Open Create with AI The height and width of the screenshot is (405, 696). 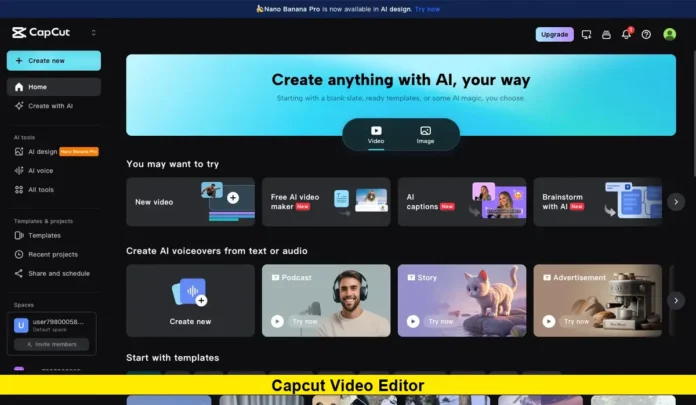click(54, 106)
